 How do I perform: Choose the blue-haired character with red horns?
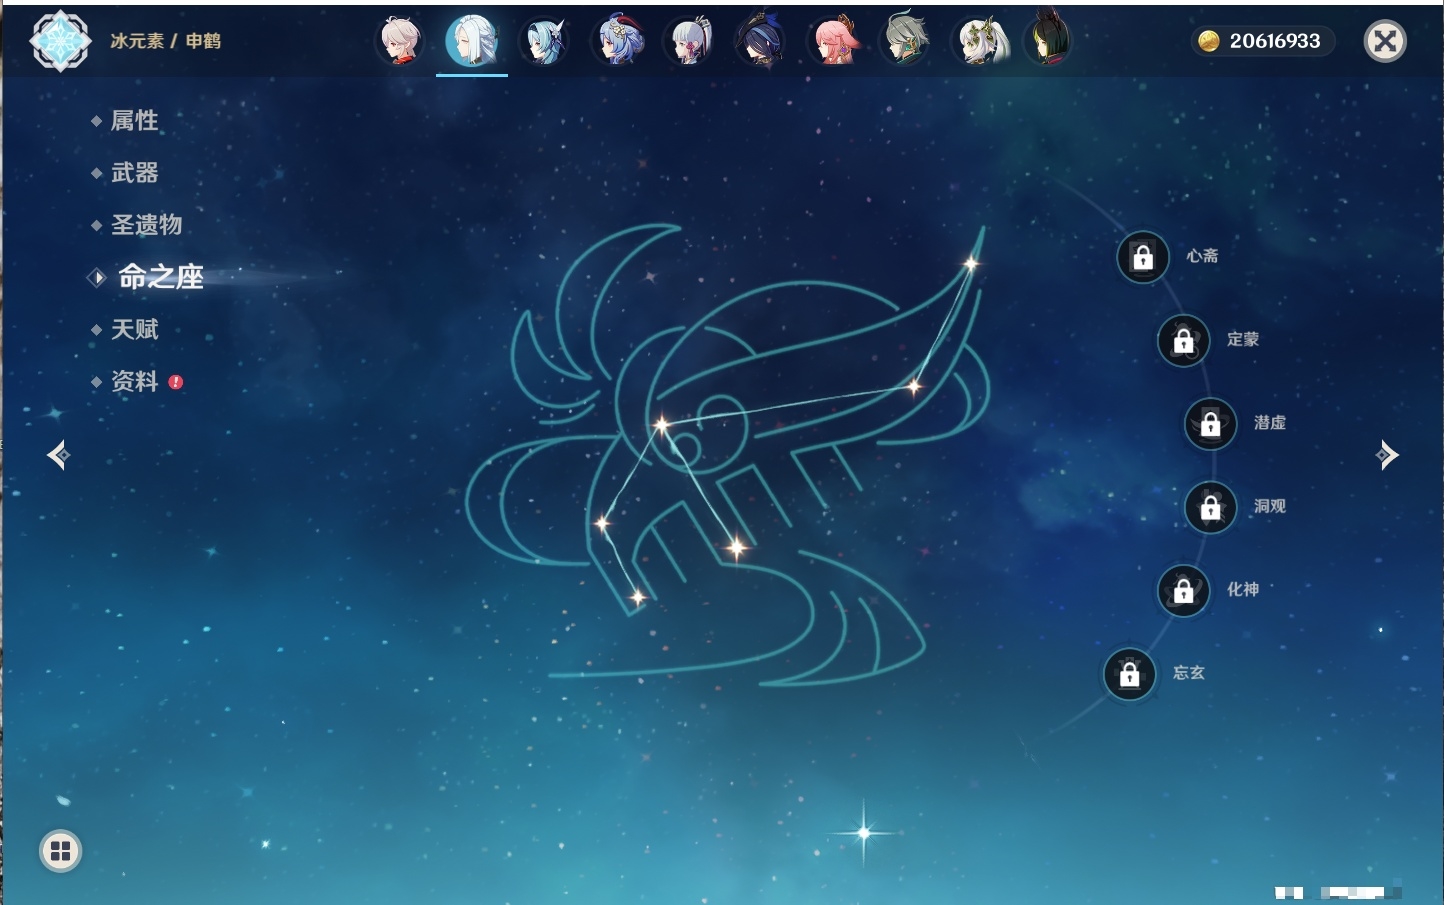coord(618,41)
